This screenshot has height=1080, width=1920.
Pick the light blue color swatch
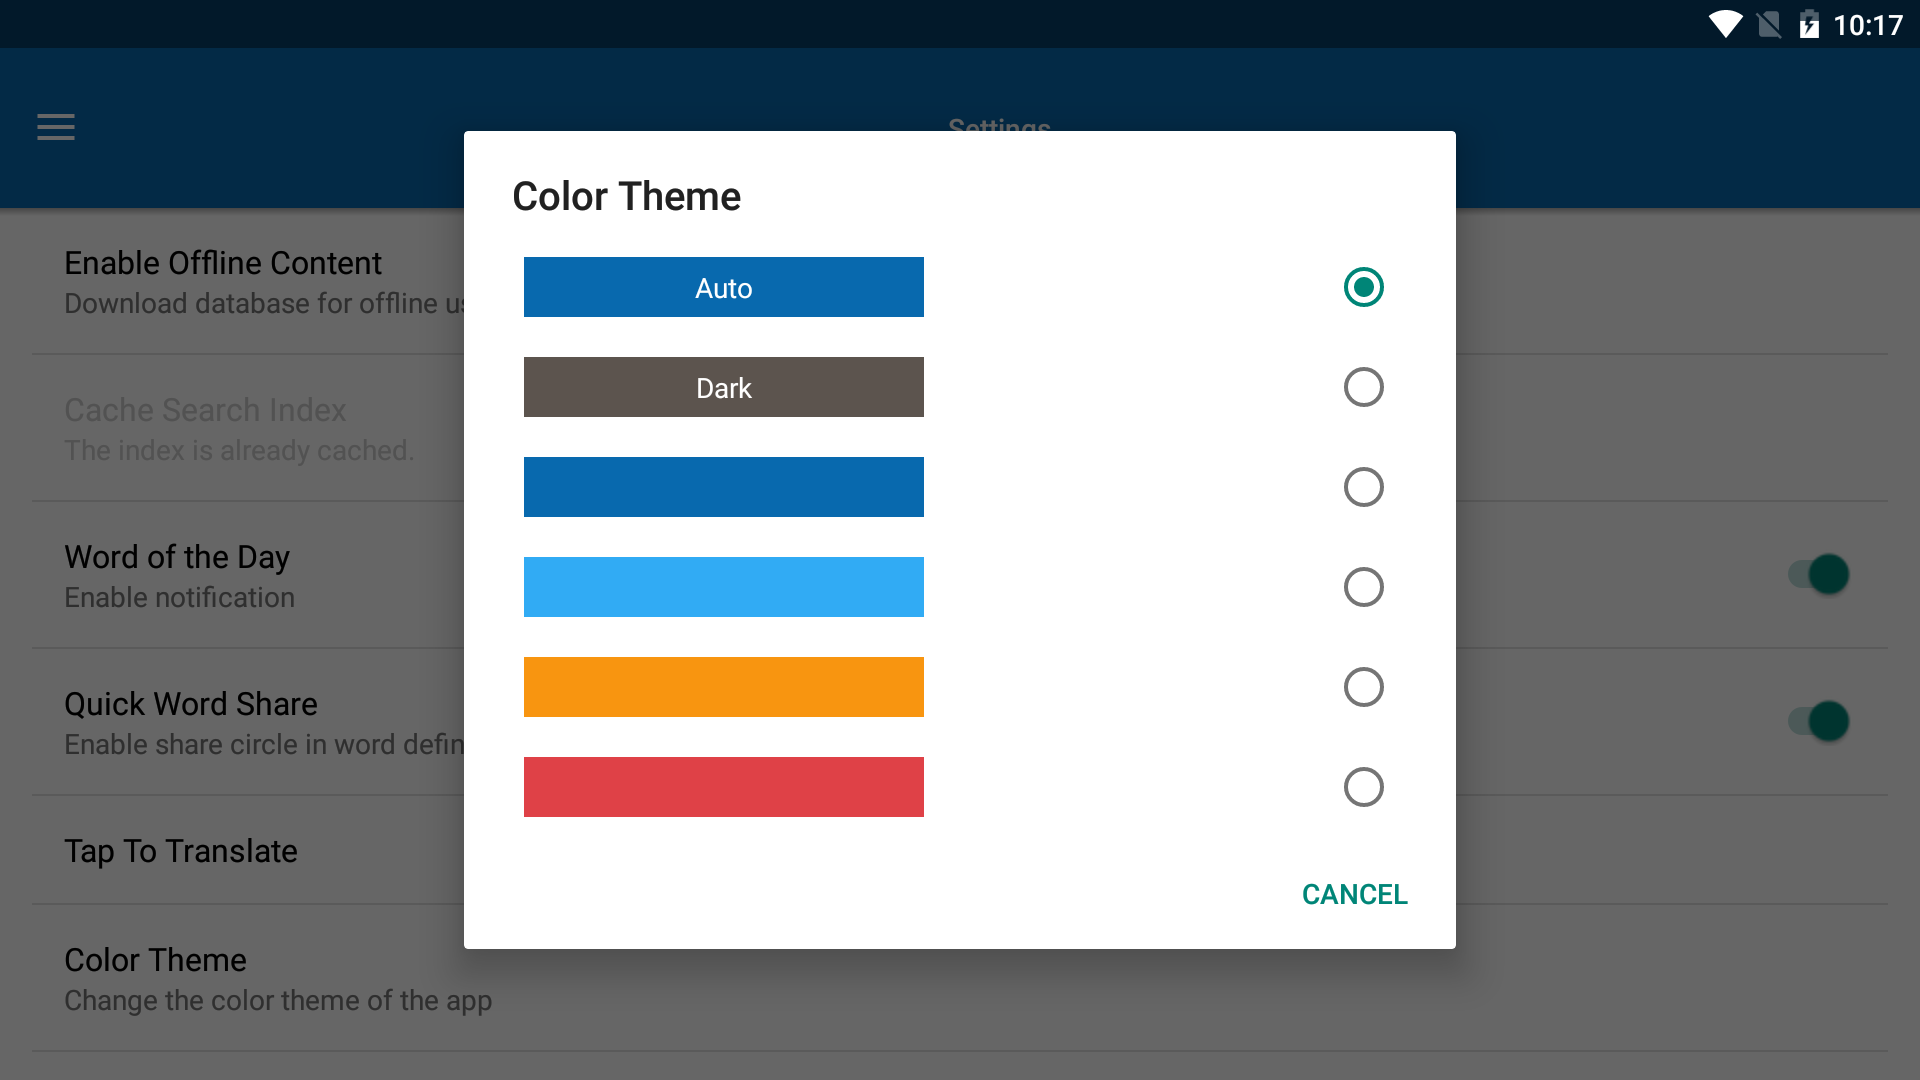[723, 587]
